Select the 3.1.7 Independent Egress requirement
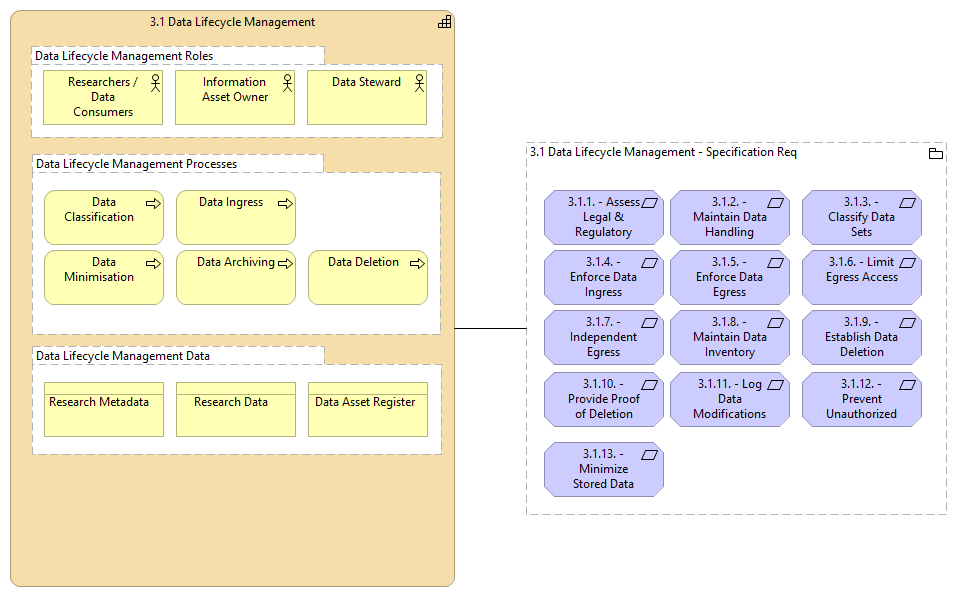This screenshot has height=597, width=957. (604, 337)
